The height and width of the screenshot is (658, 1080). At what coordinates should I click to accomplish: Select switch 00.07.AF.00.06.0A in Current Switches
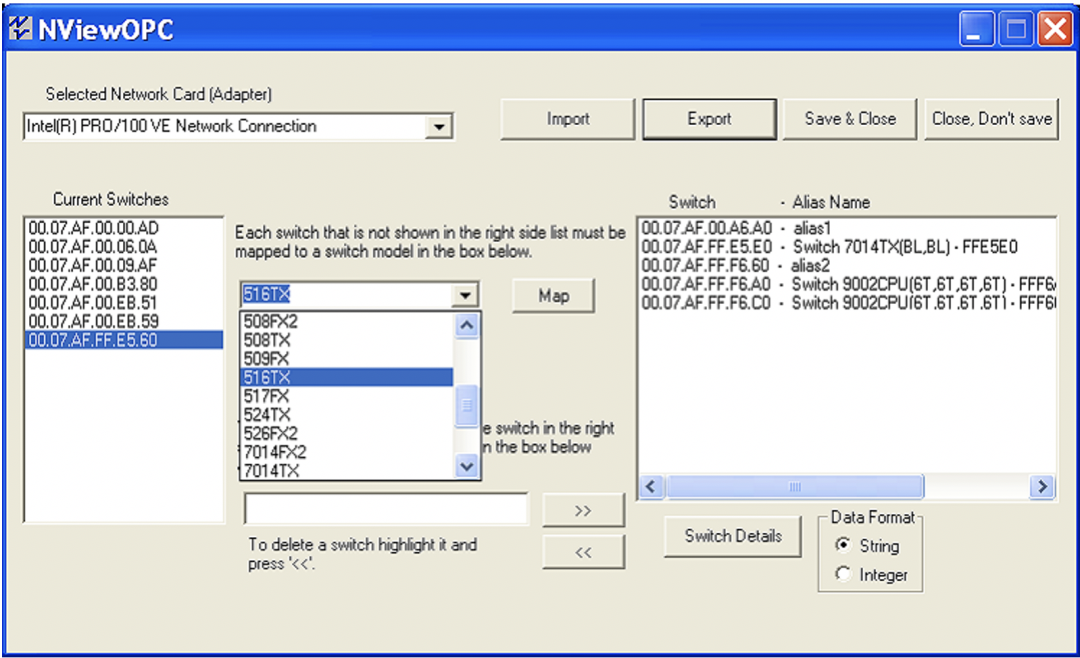(124, 247)
